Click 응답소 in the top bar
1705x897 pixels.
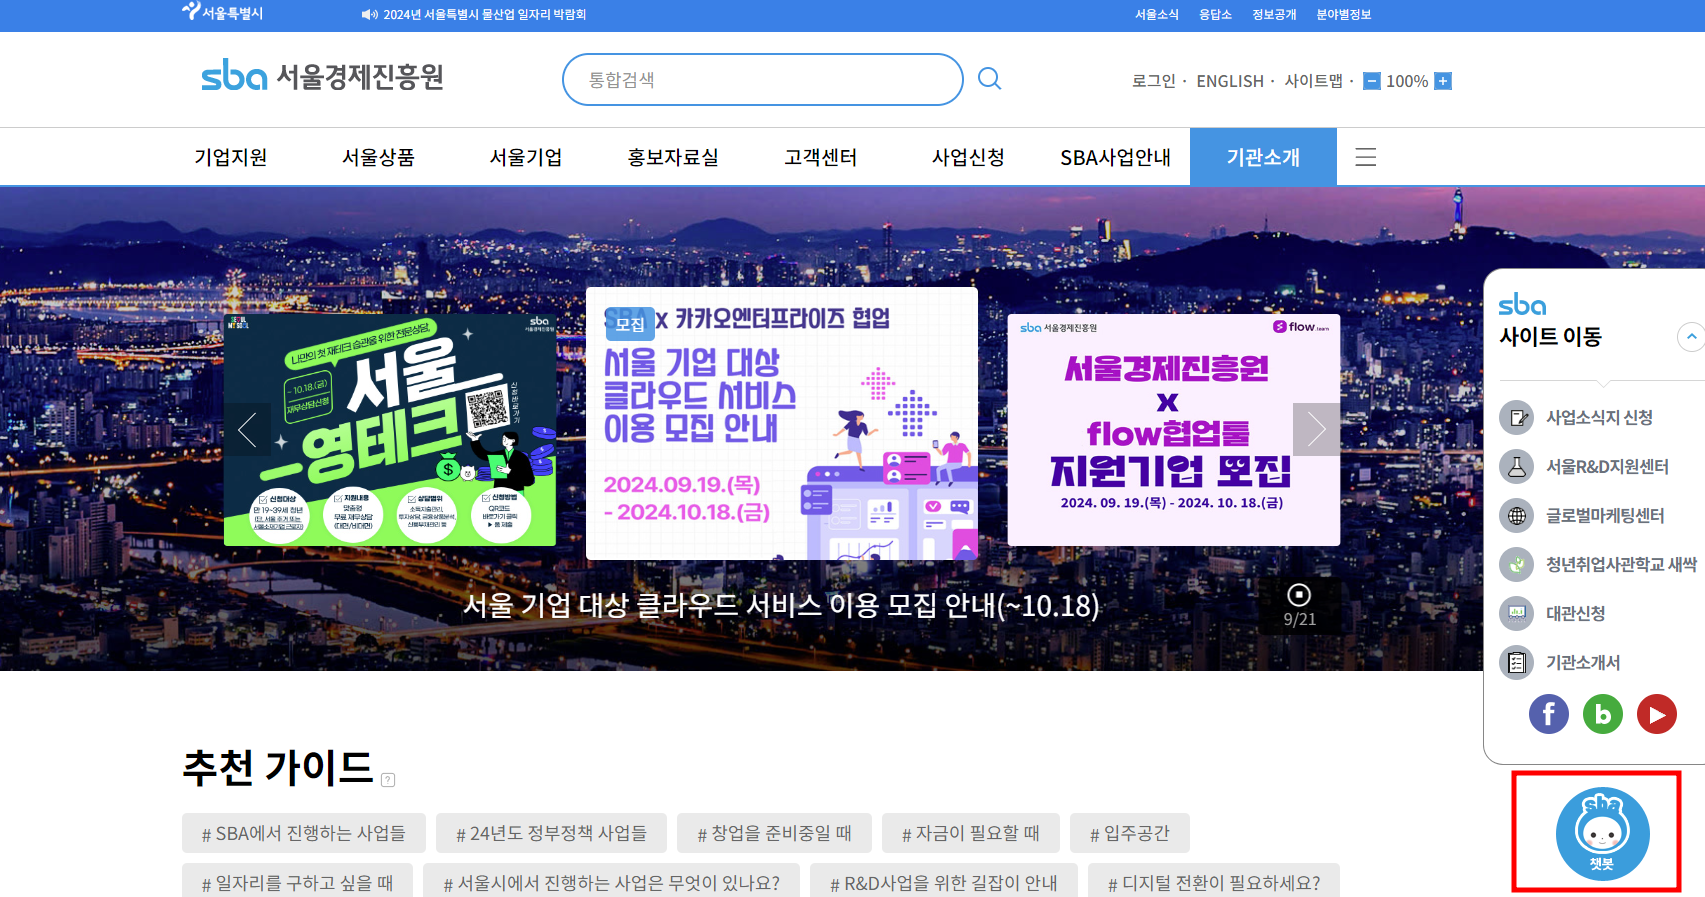coord(1216,14)
